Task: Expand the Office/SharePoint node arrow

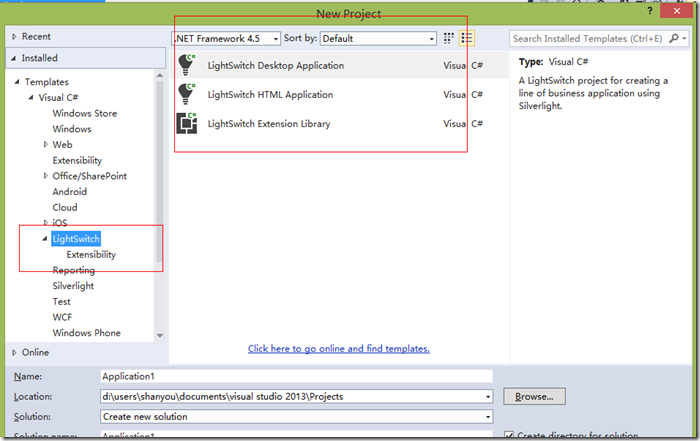Action: [46, 176]
